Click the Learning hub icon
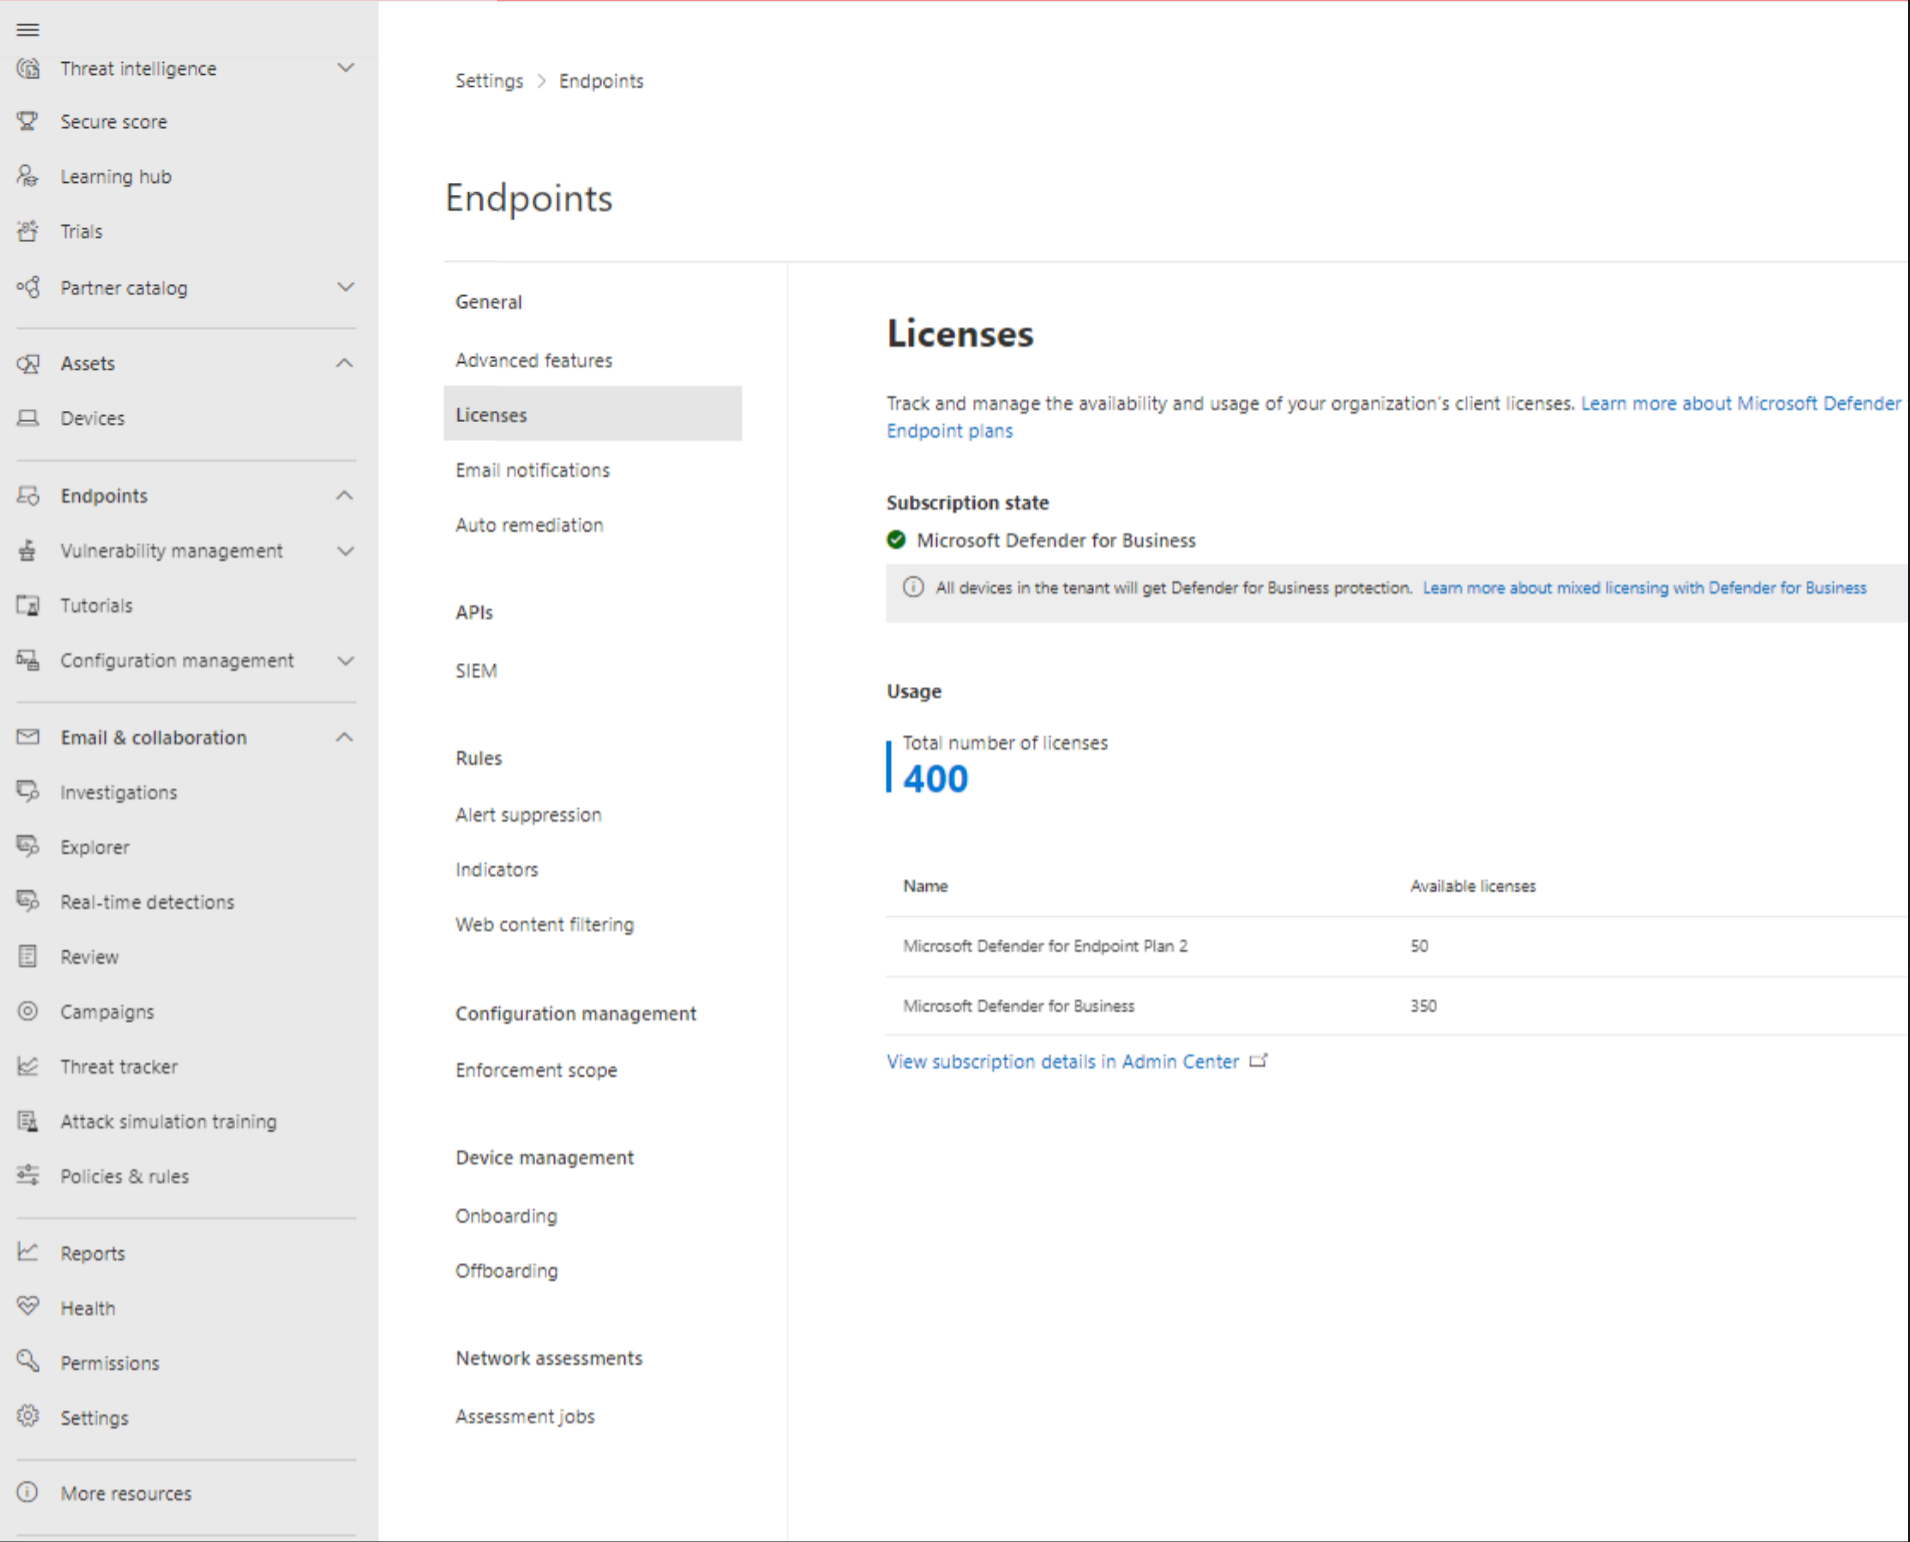Image resolution: width=1910 pixels, height=1542 pixels. click(x=28, y=176)
